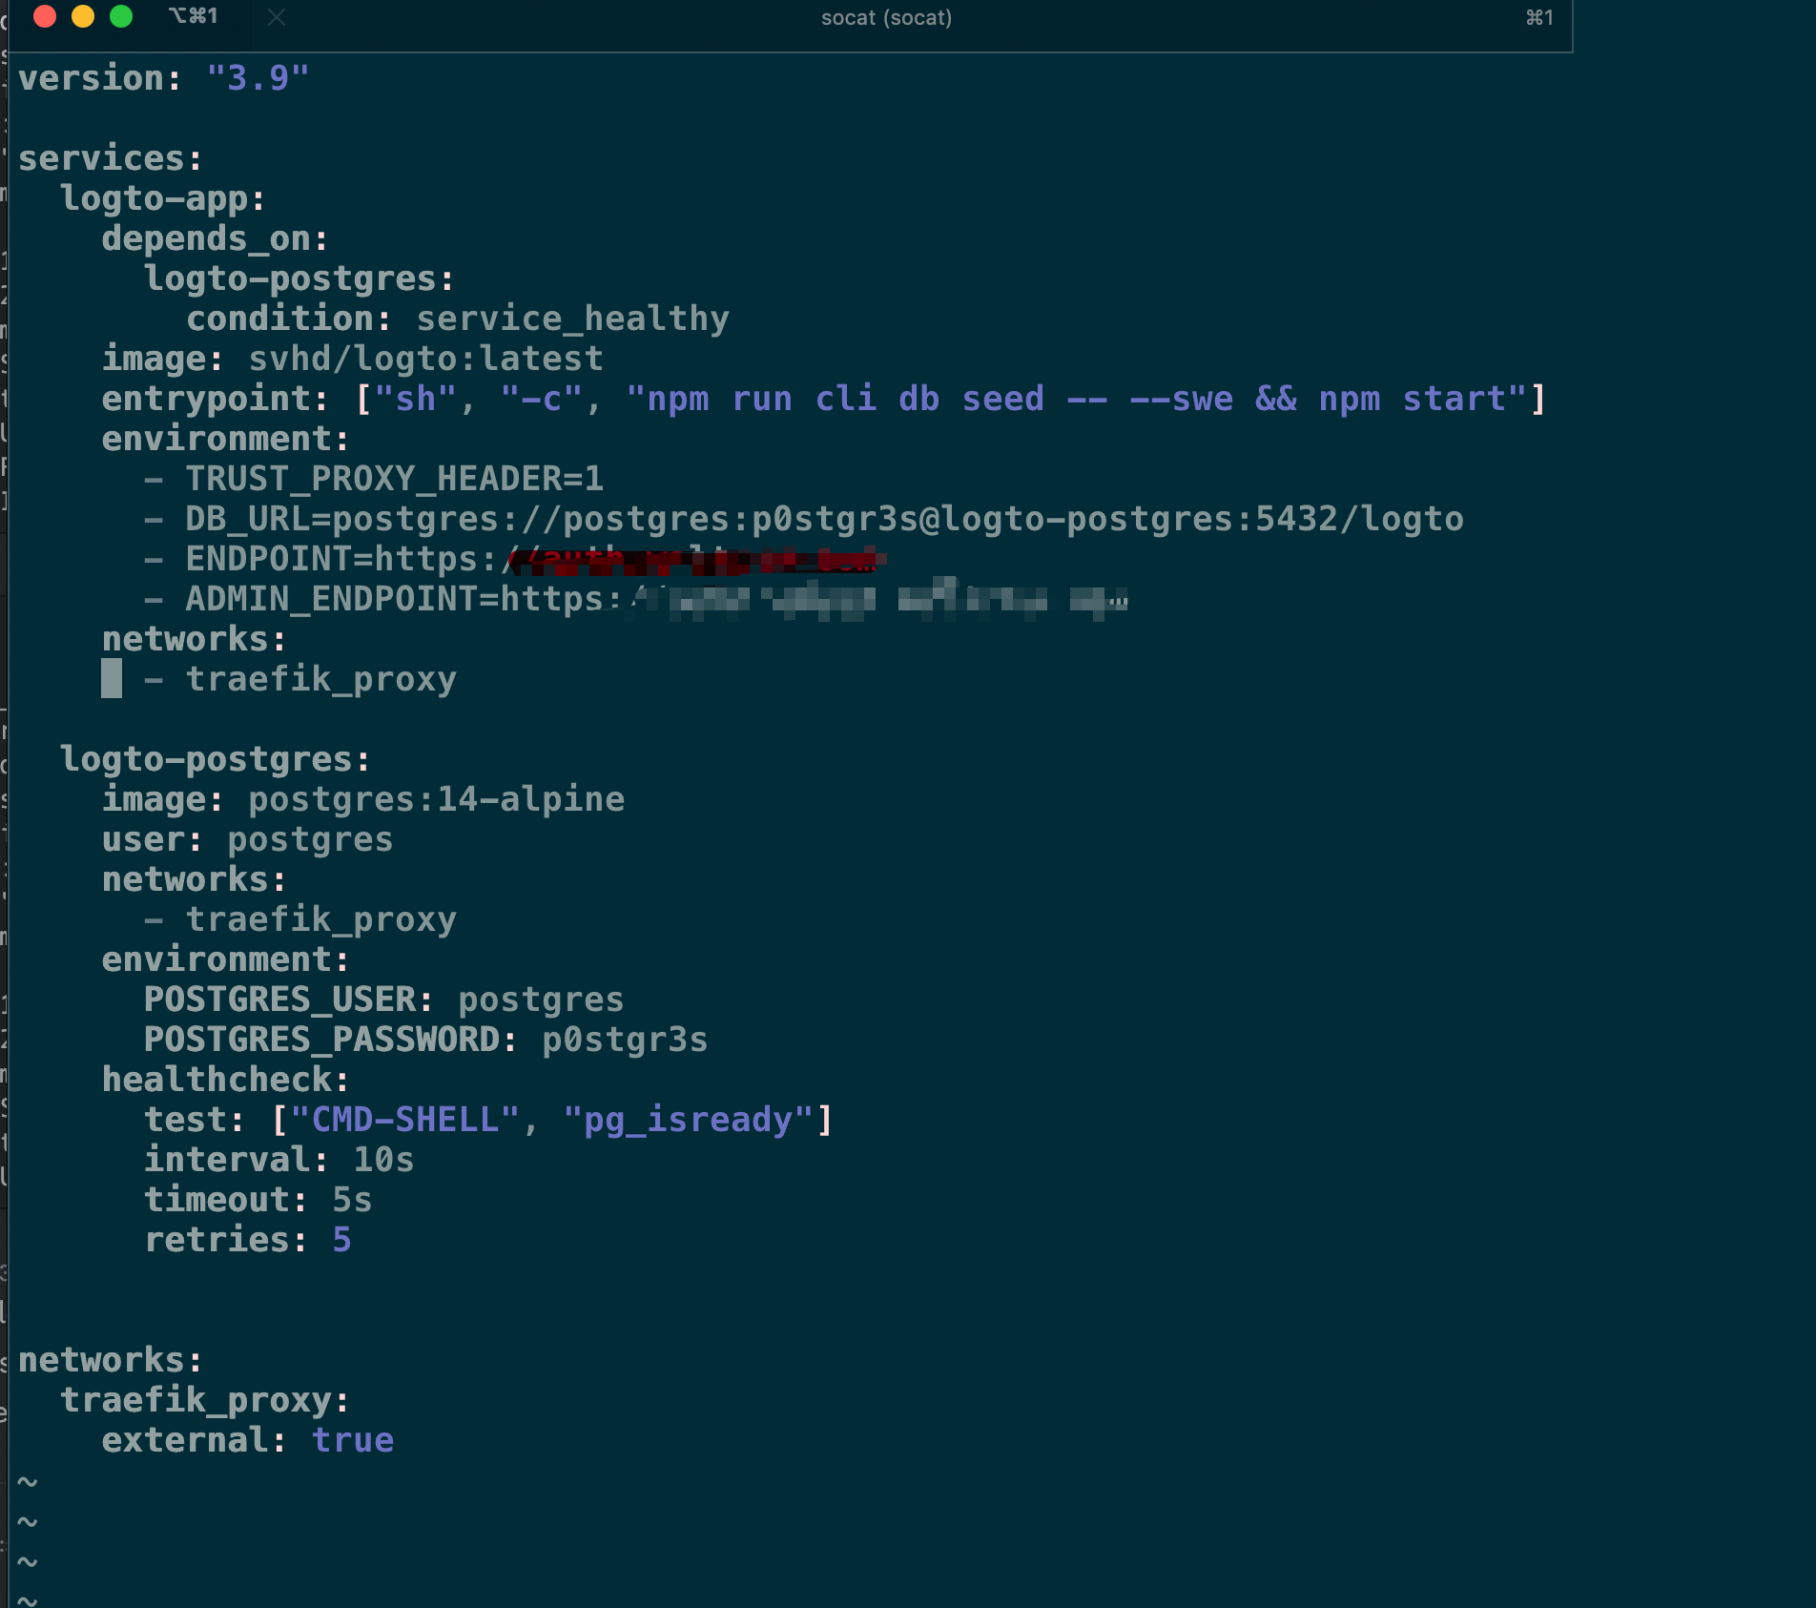Click the "sh" string in entrypoint

(x=415, y=398)
